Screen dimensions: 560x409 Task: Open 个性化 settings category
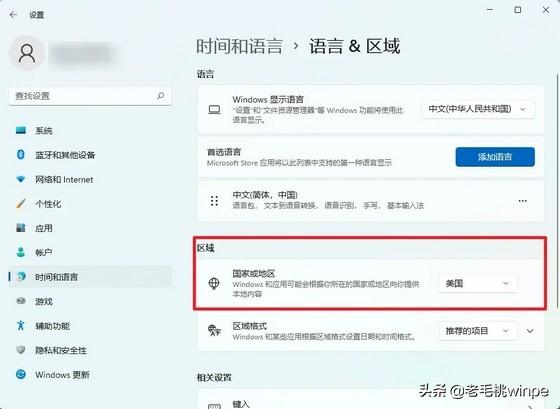[x=90, y=204]
